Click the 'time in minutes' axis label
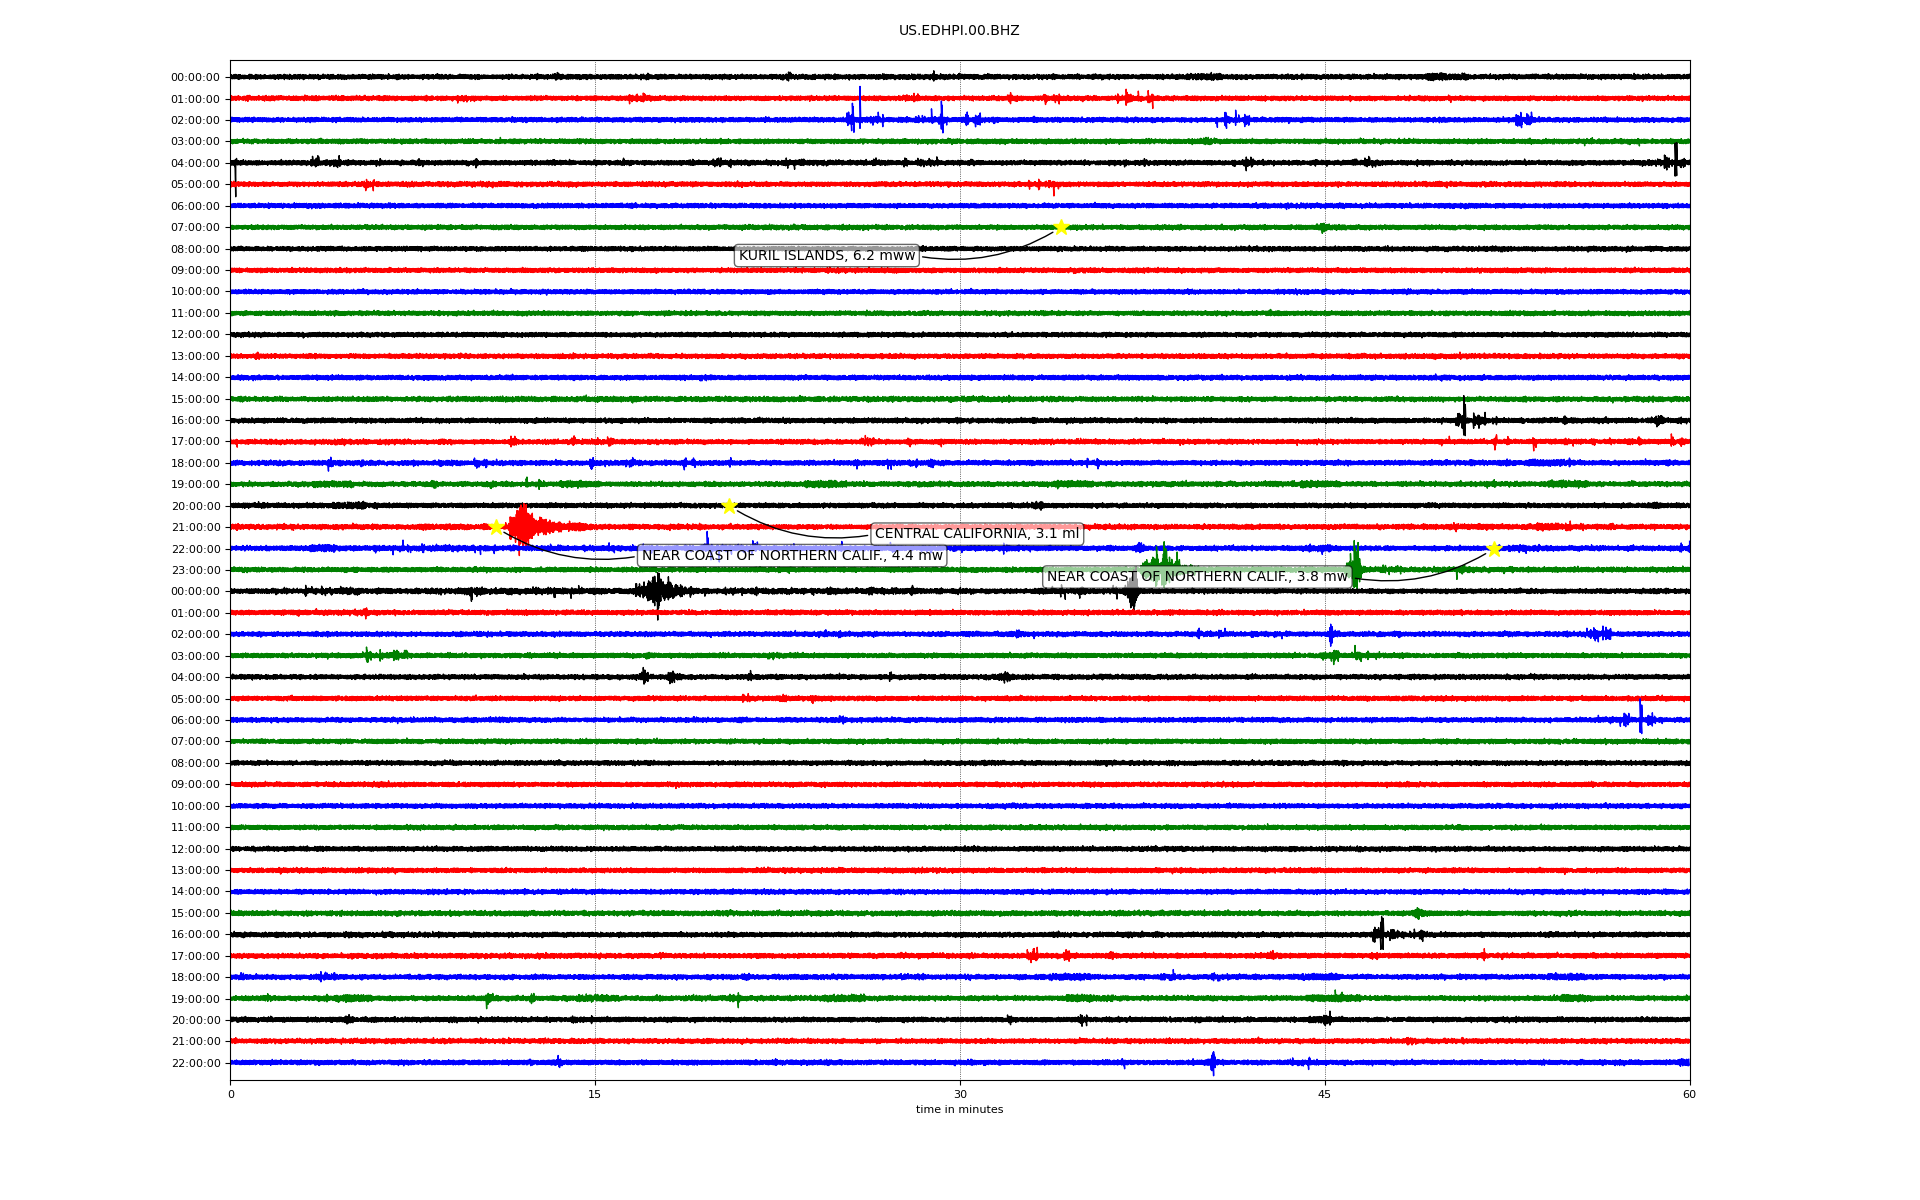The width and height of the screenshot is (1920, 1200). 959,1109
